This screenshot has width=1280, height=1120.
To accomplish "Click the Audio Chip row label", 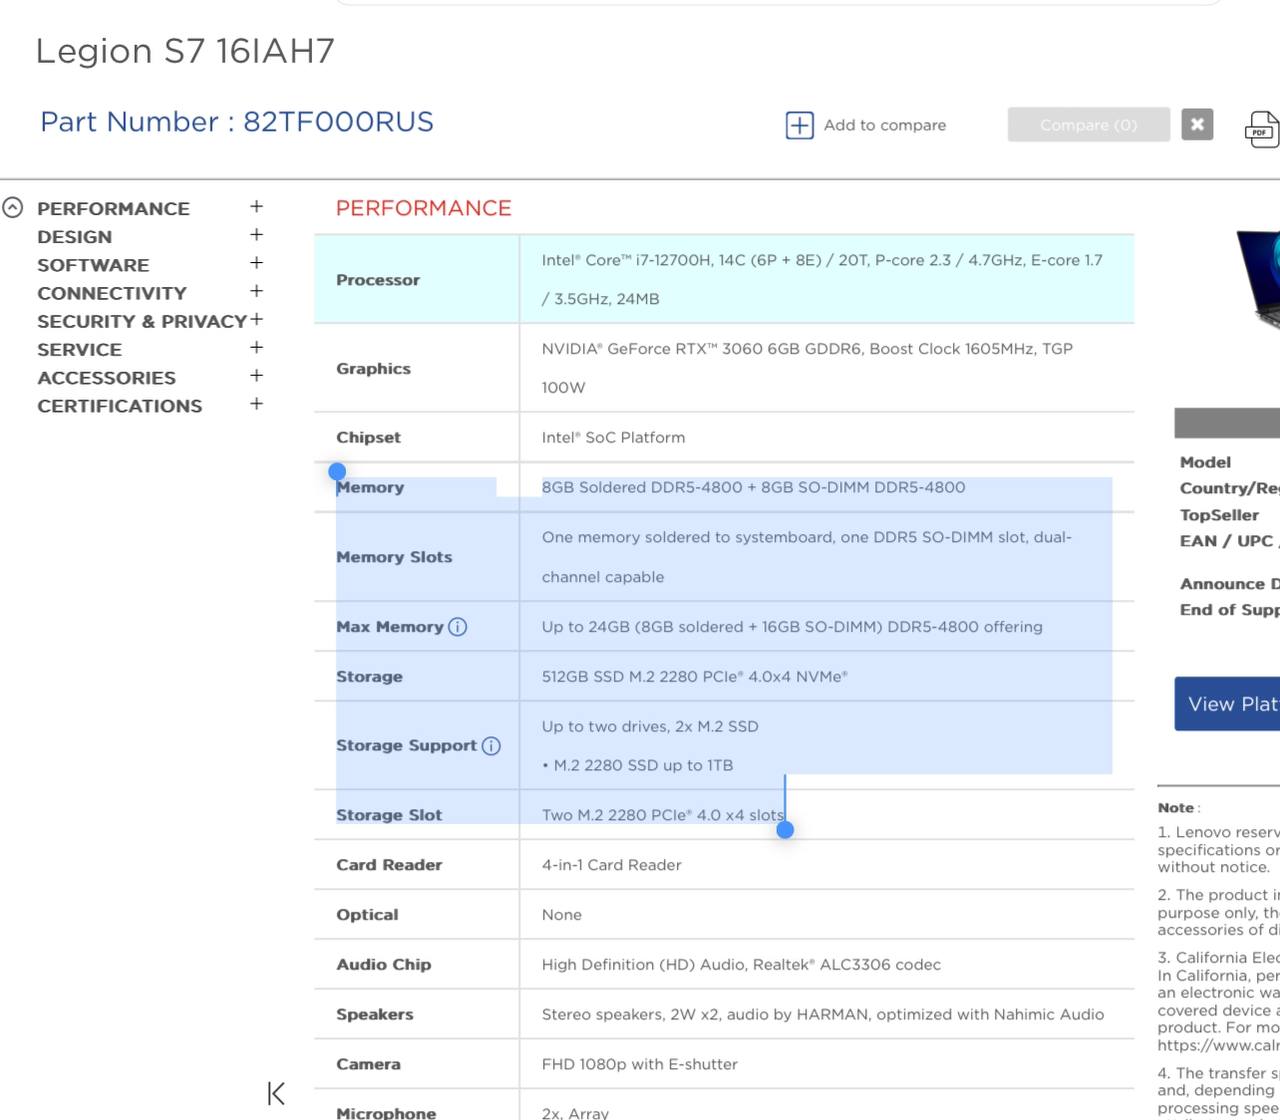I will pyautogui.click(x=383, y=965).
